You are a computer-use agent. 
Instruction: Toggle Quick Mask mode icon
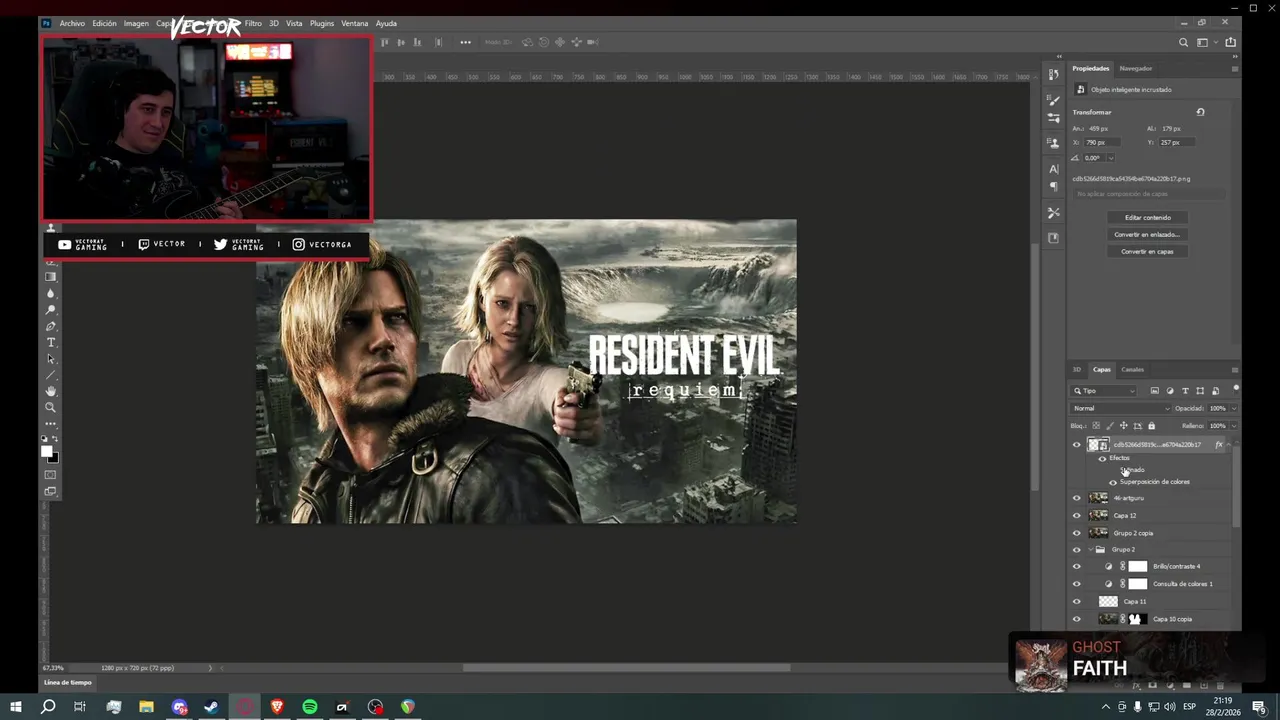(x=51, y=473)
